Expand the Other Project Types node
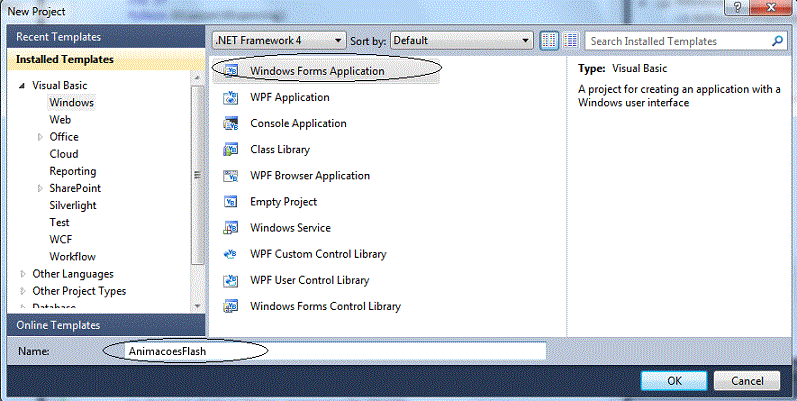The height and width of the screenshot is (401, 797). [x=22, y=291]
